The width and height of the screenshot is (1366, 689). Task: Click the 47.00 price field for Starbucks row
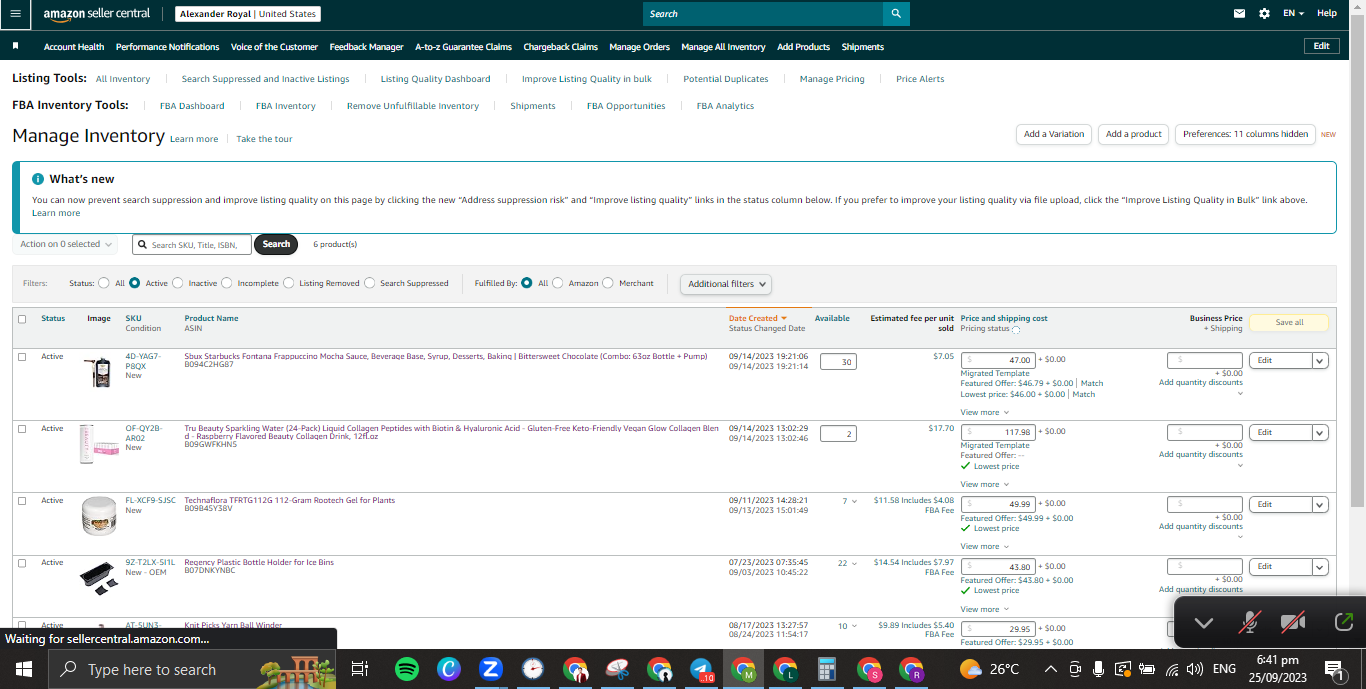pos(998,360)
